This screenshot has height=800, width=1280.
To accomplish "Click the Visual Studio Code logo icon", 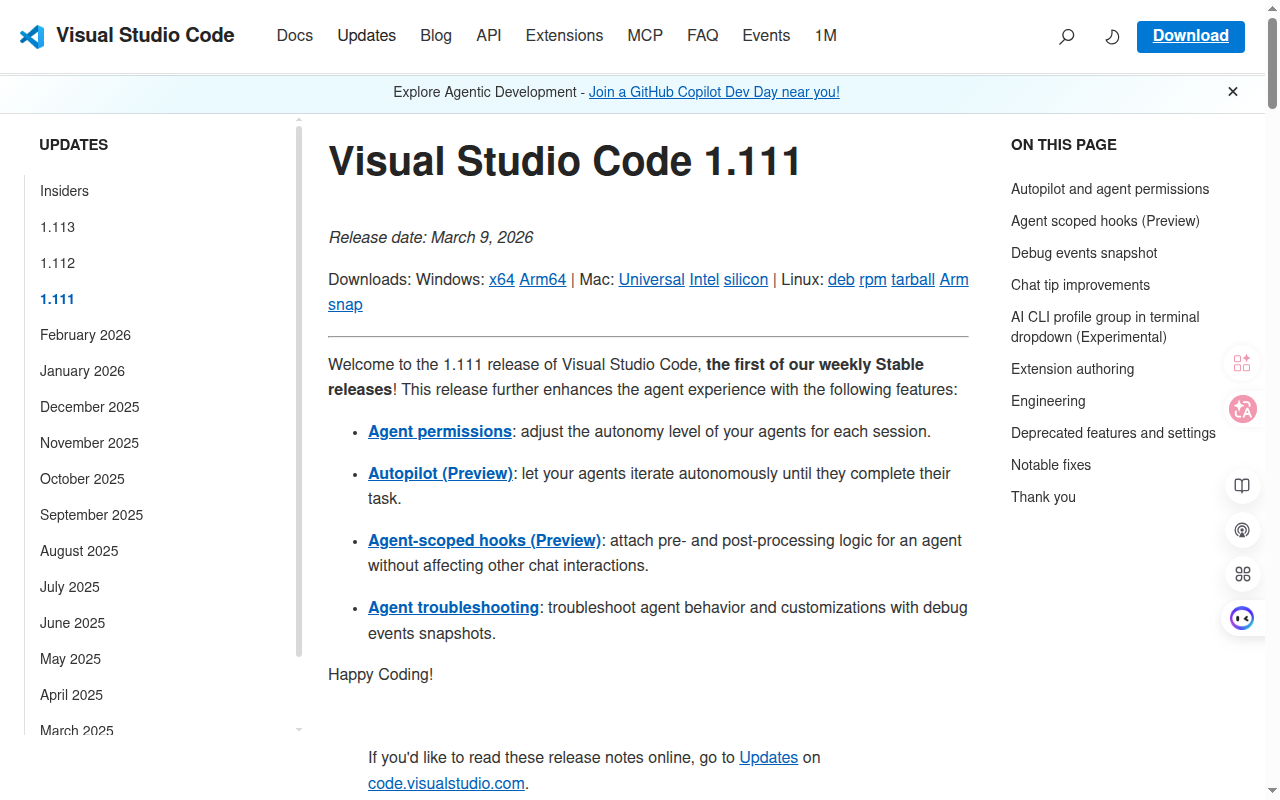I will tap(32, 36).
